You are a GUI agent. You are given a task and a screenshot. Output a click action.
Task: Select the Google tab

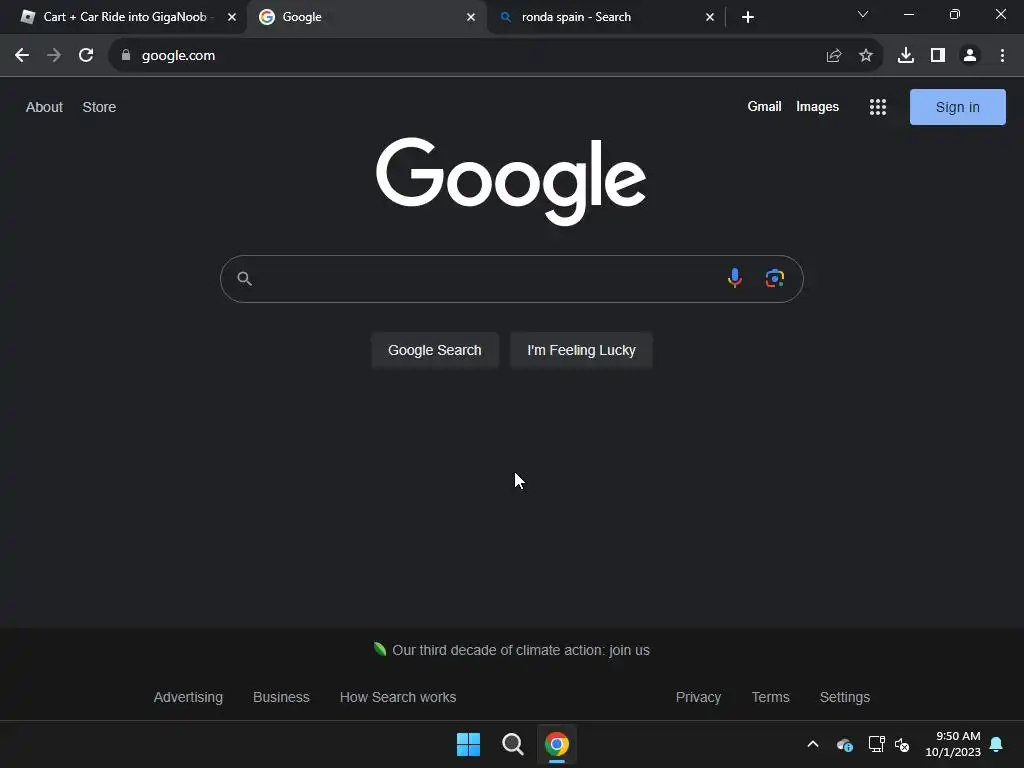coord(366,17)
